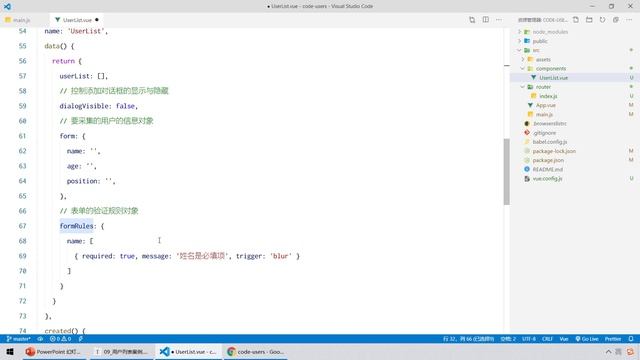Click the open changes icon in the editor toolbar

pyautogui.click(x=472, y=20)
